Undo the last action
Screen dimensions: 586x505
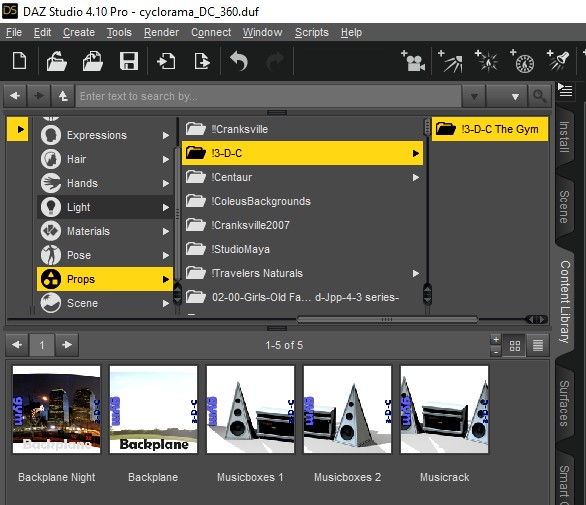[x=239, y=61]
